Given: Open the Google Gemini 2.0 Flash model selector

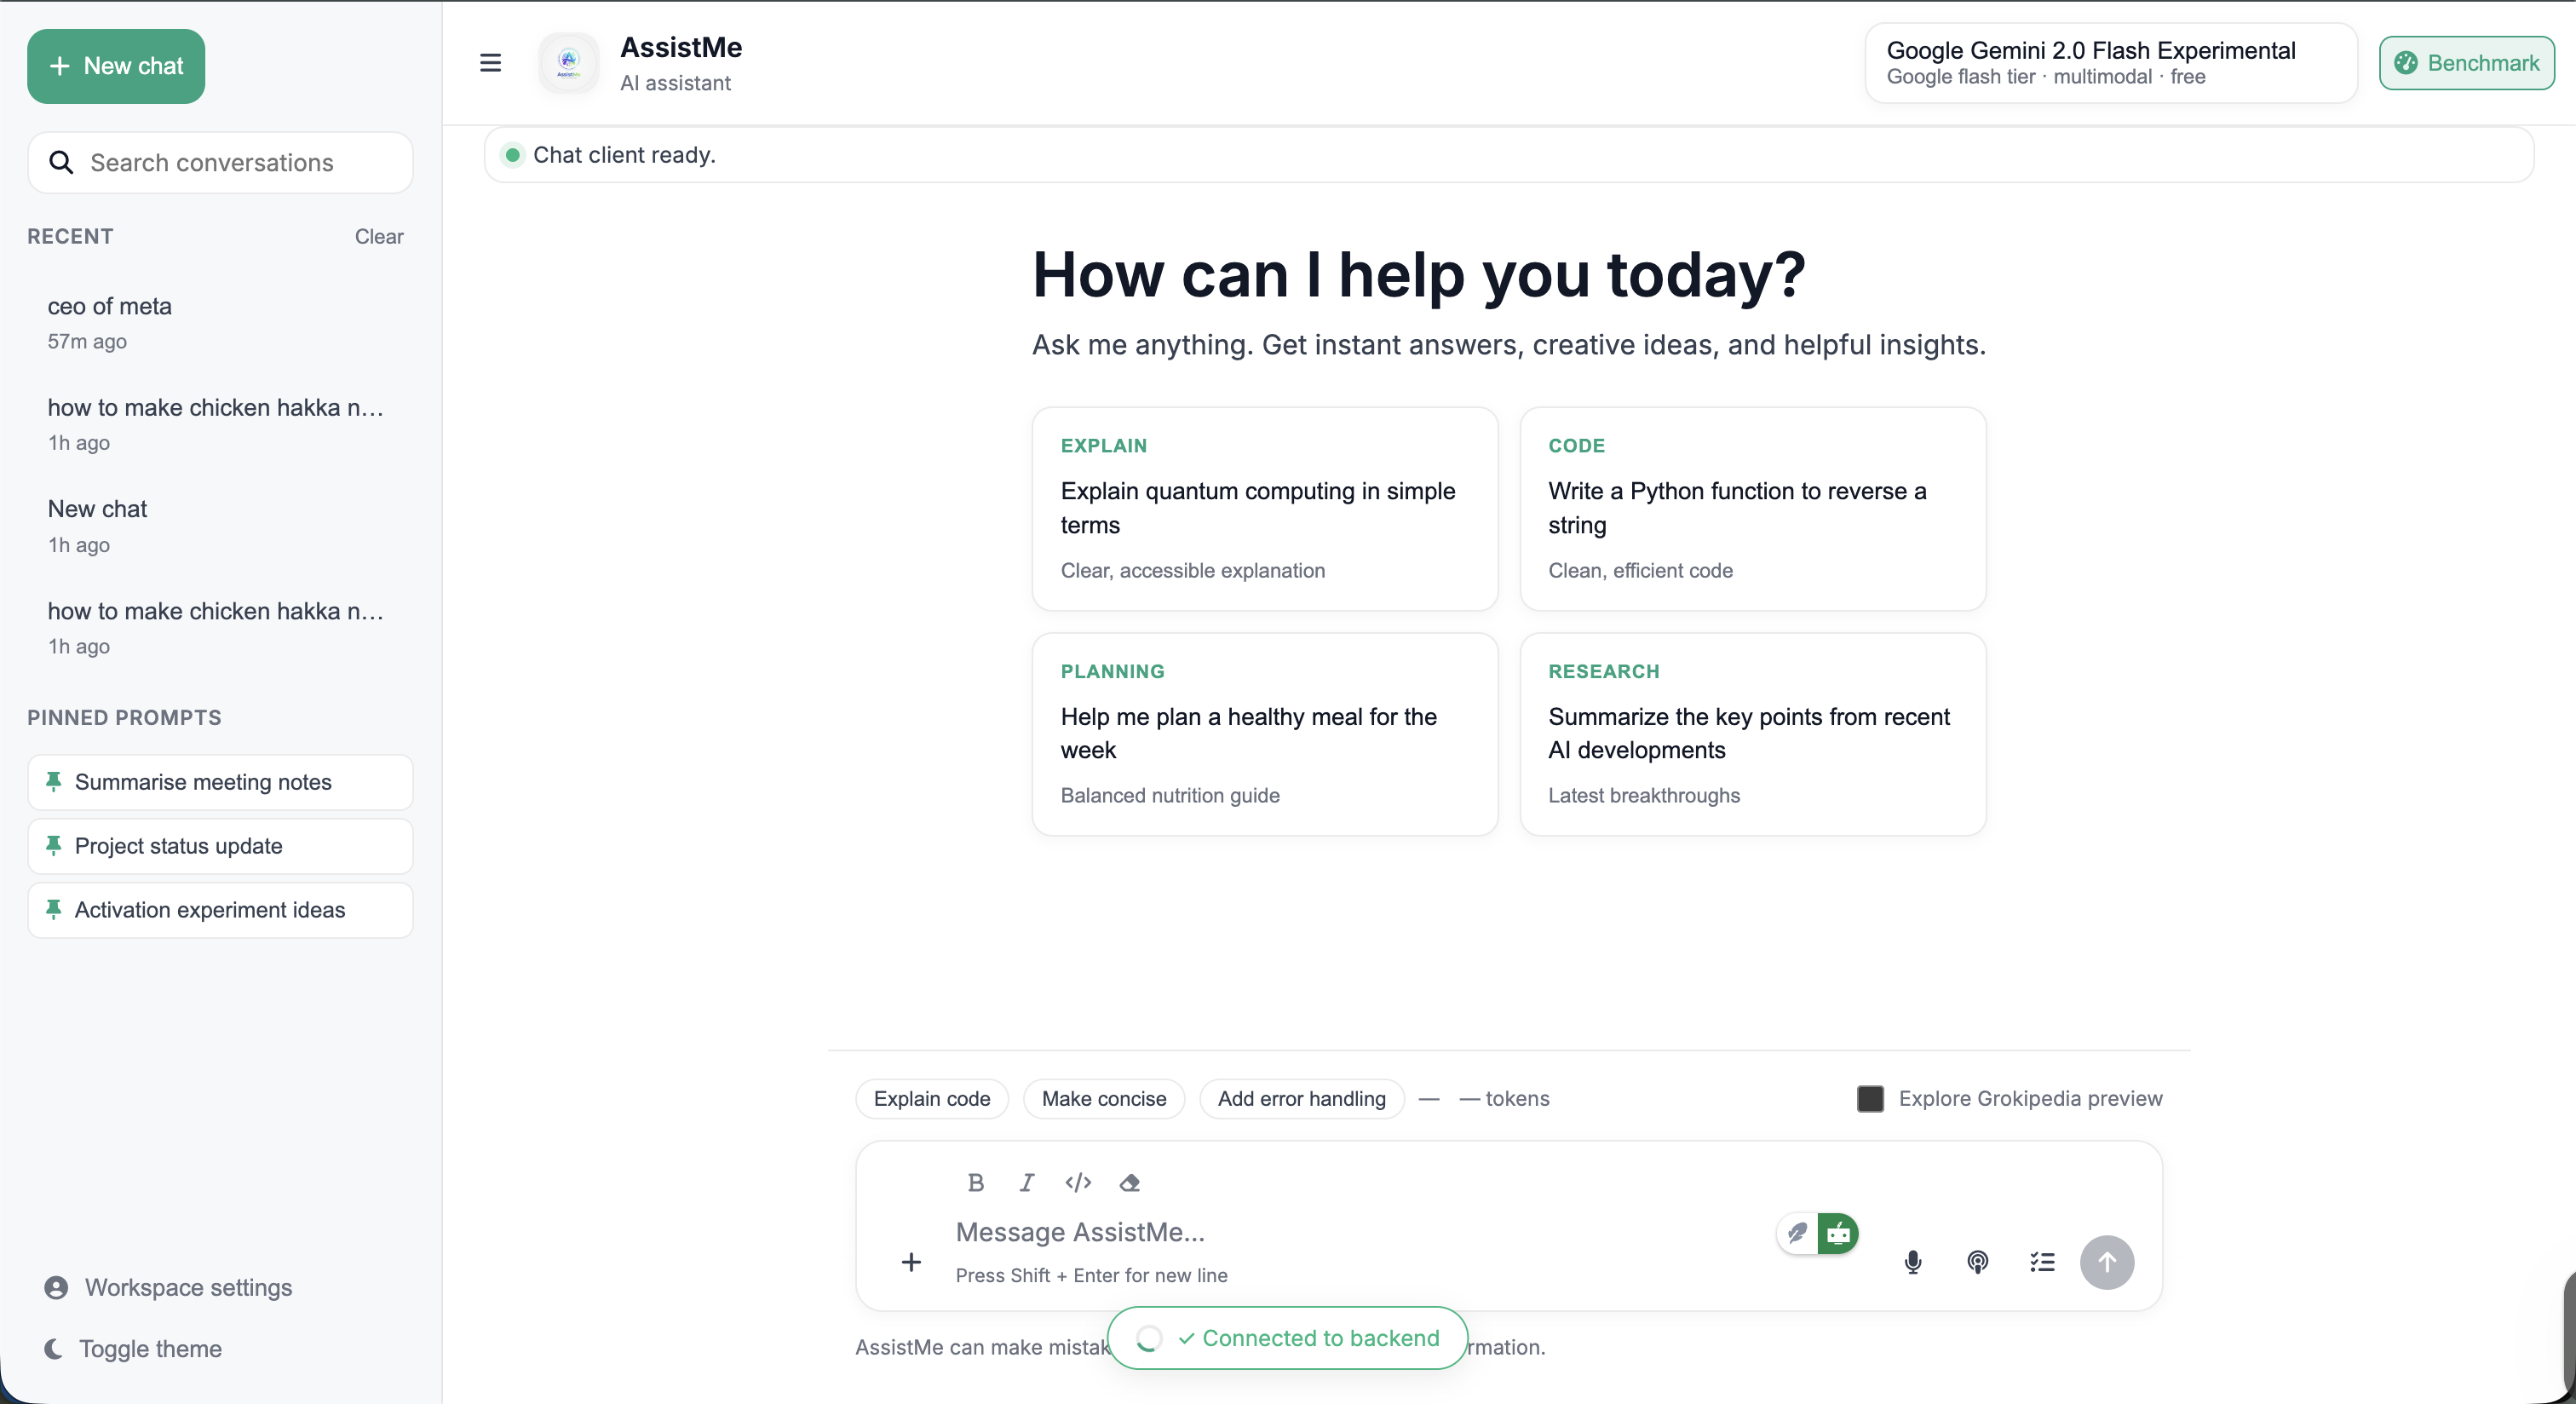Looking at the screenshot, I should (2110, 63).
